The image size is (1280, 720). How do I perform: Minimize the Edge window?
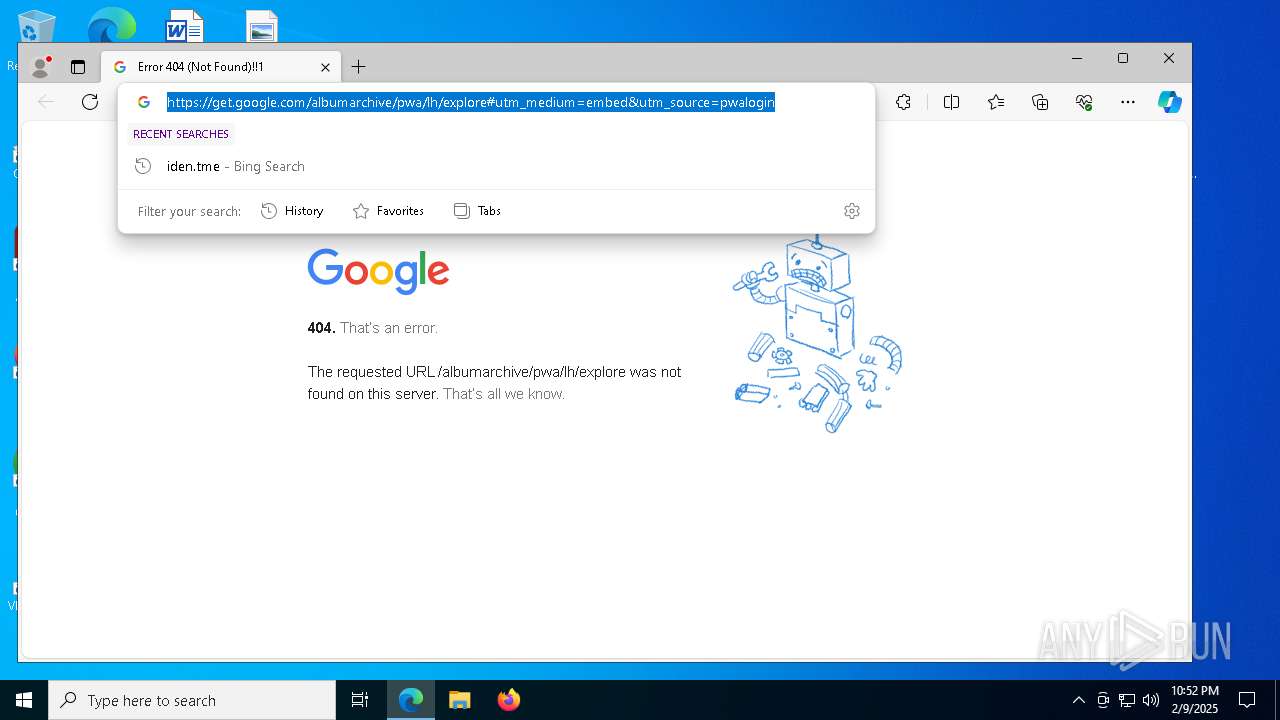1077,58
